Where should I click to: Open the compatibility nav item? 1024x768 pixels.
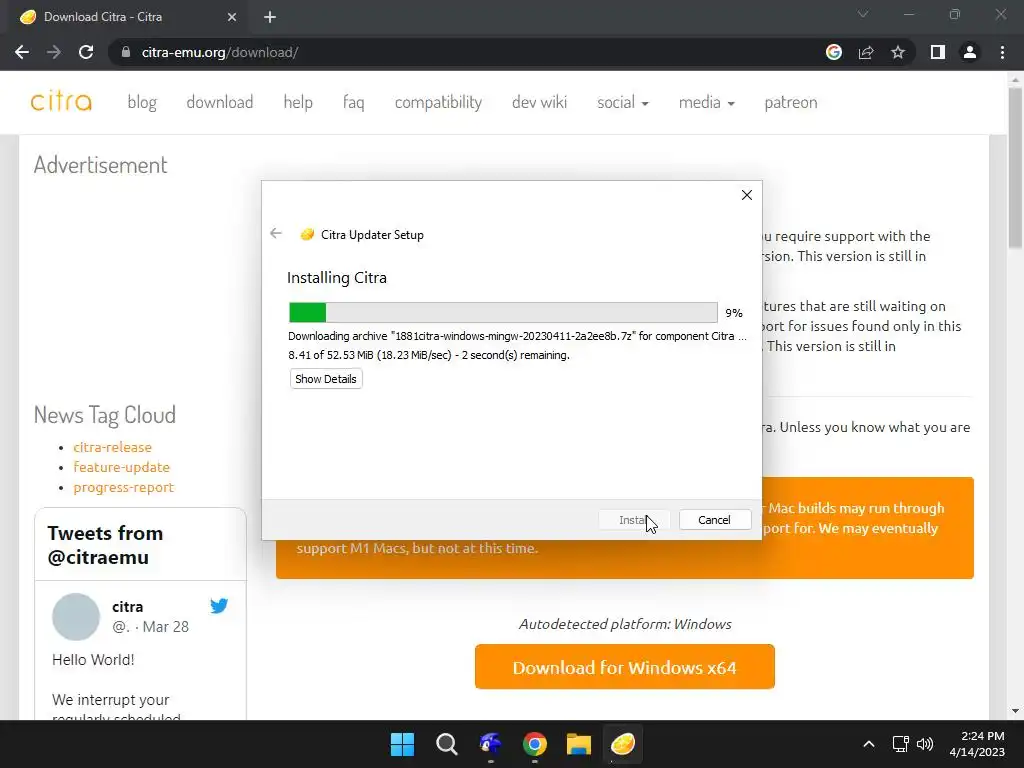pos(438,102)
